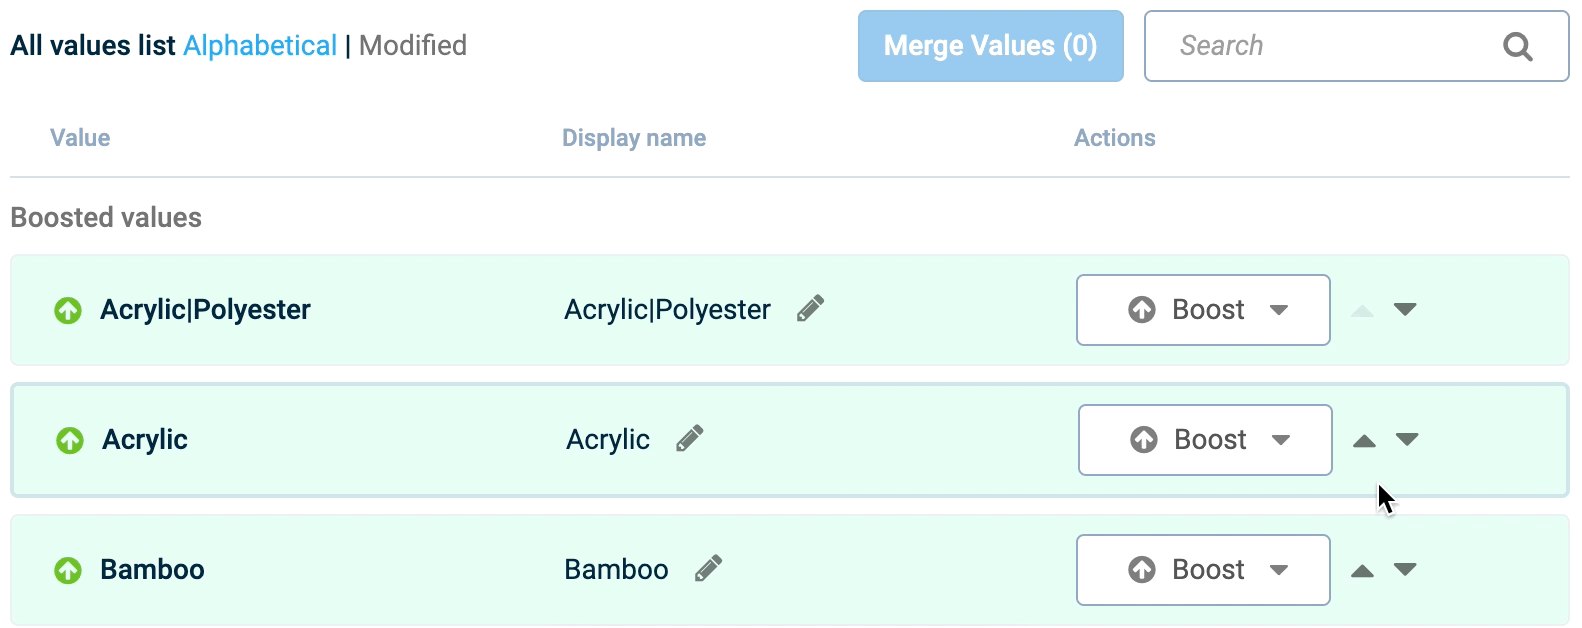Screen dimensions: 1582x628
Task: Click the Value column header
Action: [x=80, y=138]
